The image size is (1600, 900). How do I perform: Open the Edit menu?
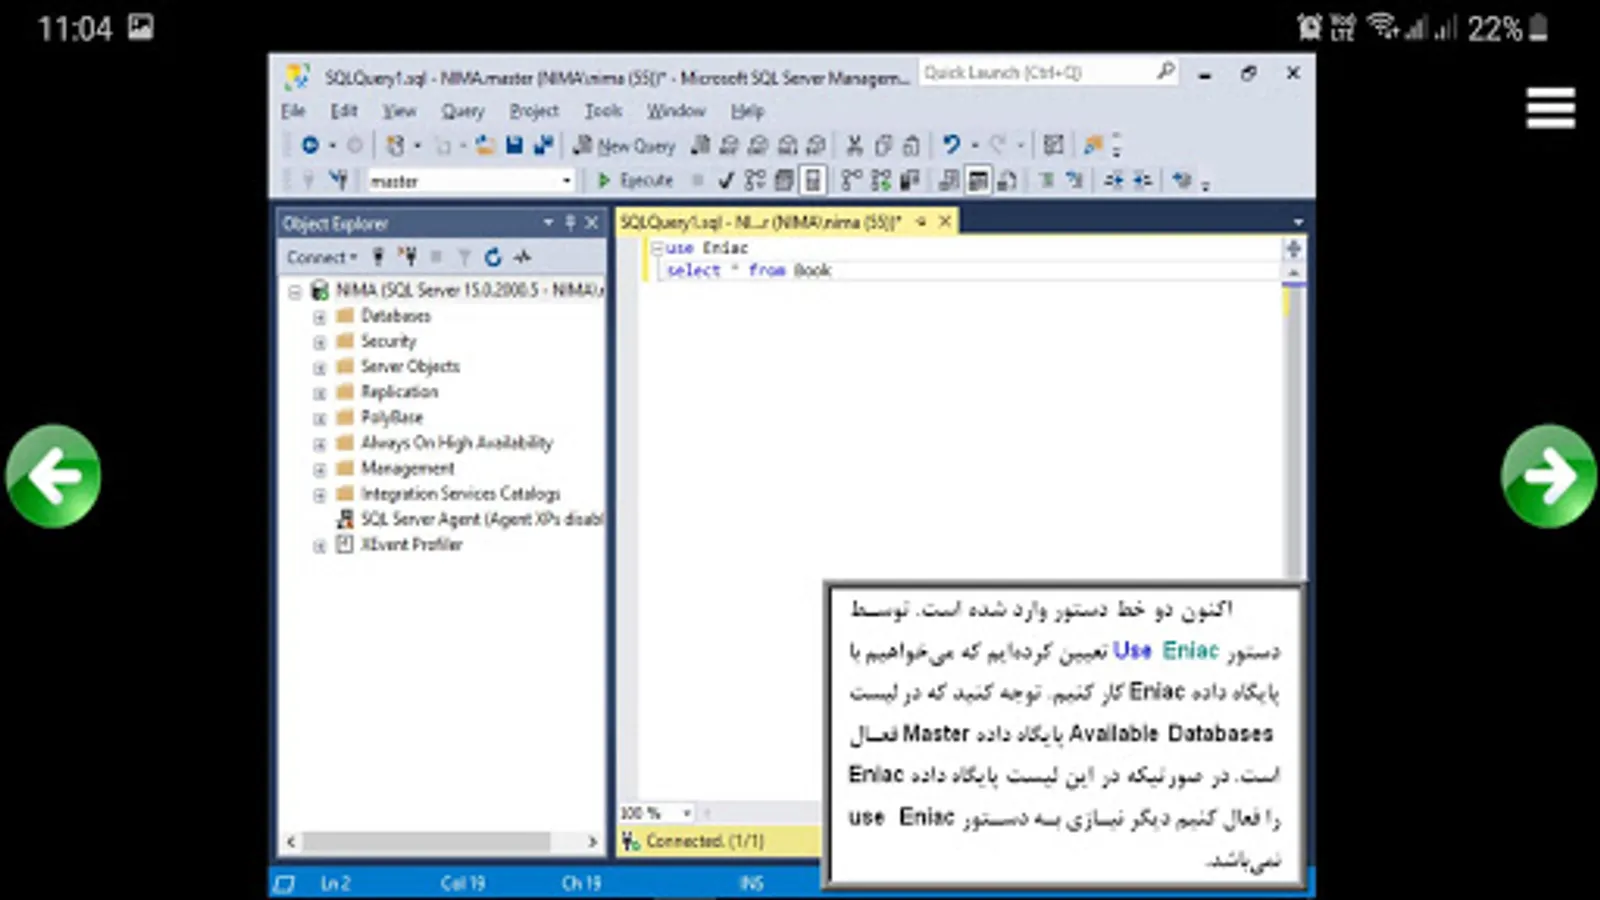[344, 111]
